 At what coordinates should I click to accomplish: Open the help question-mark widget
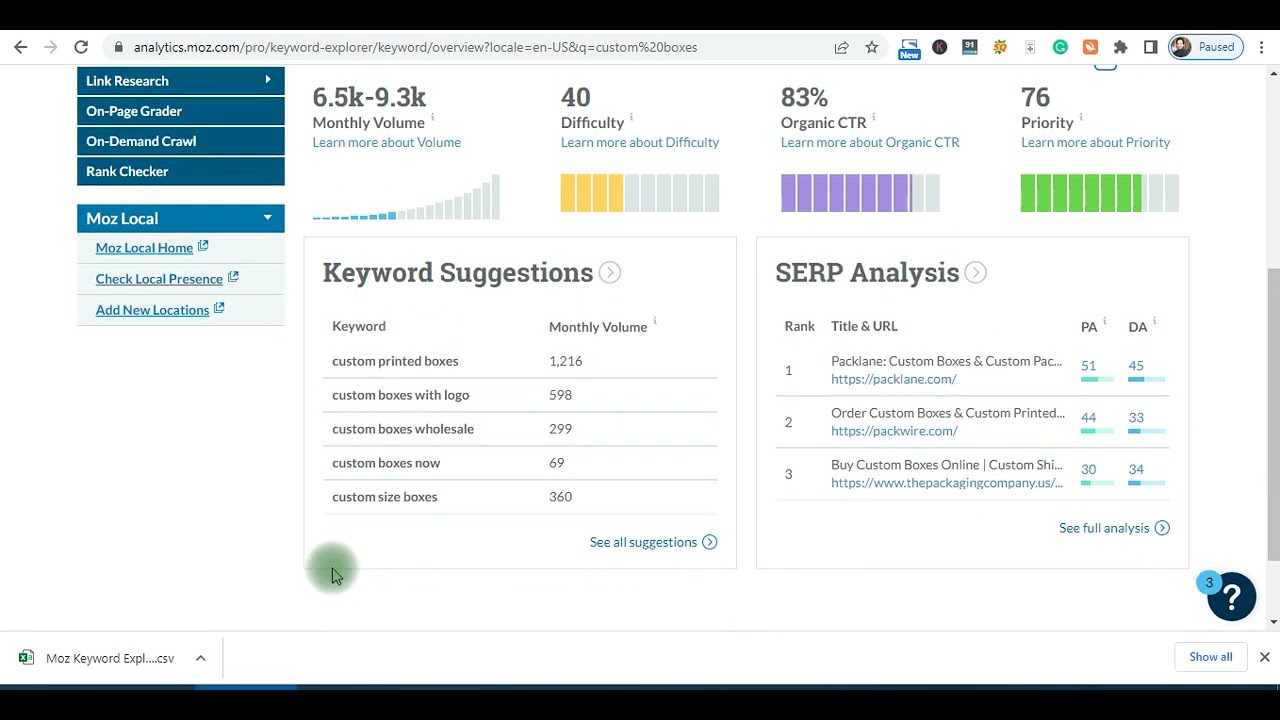click(x=1231, y=597)
